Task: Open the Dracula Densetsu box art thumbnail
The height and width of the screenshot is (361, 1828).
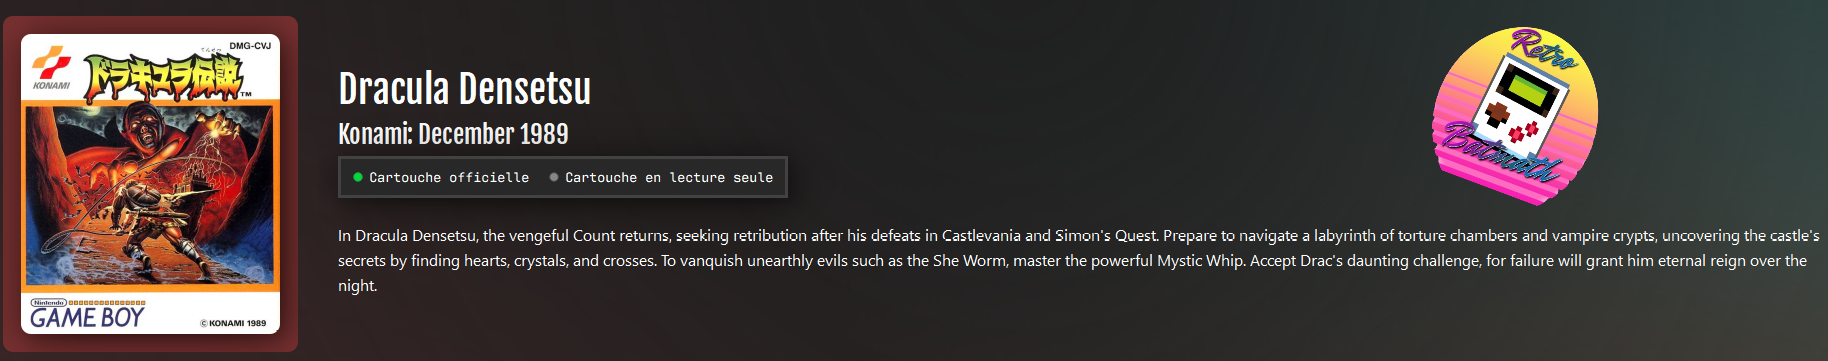Action: coord(150,184)
